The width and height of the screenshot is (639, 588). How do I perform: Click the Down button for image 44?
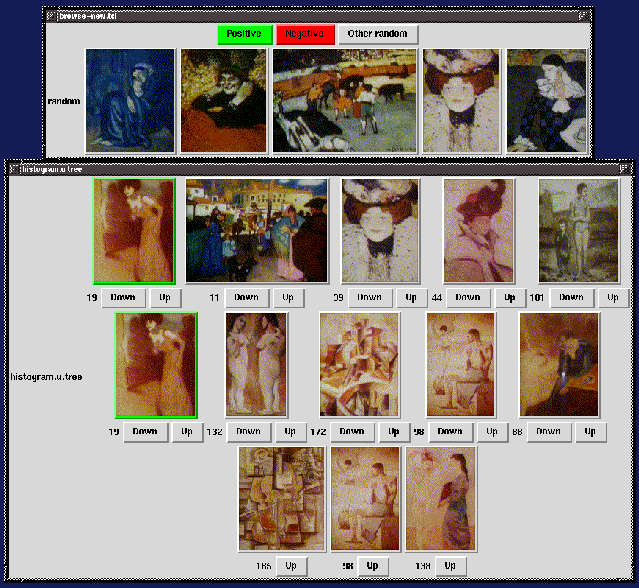(468, 298)
